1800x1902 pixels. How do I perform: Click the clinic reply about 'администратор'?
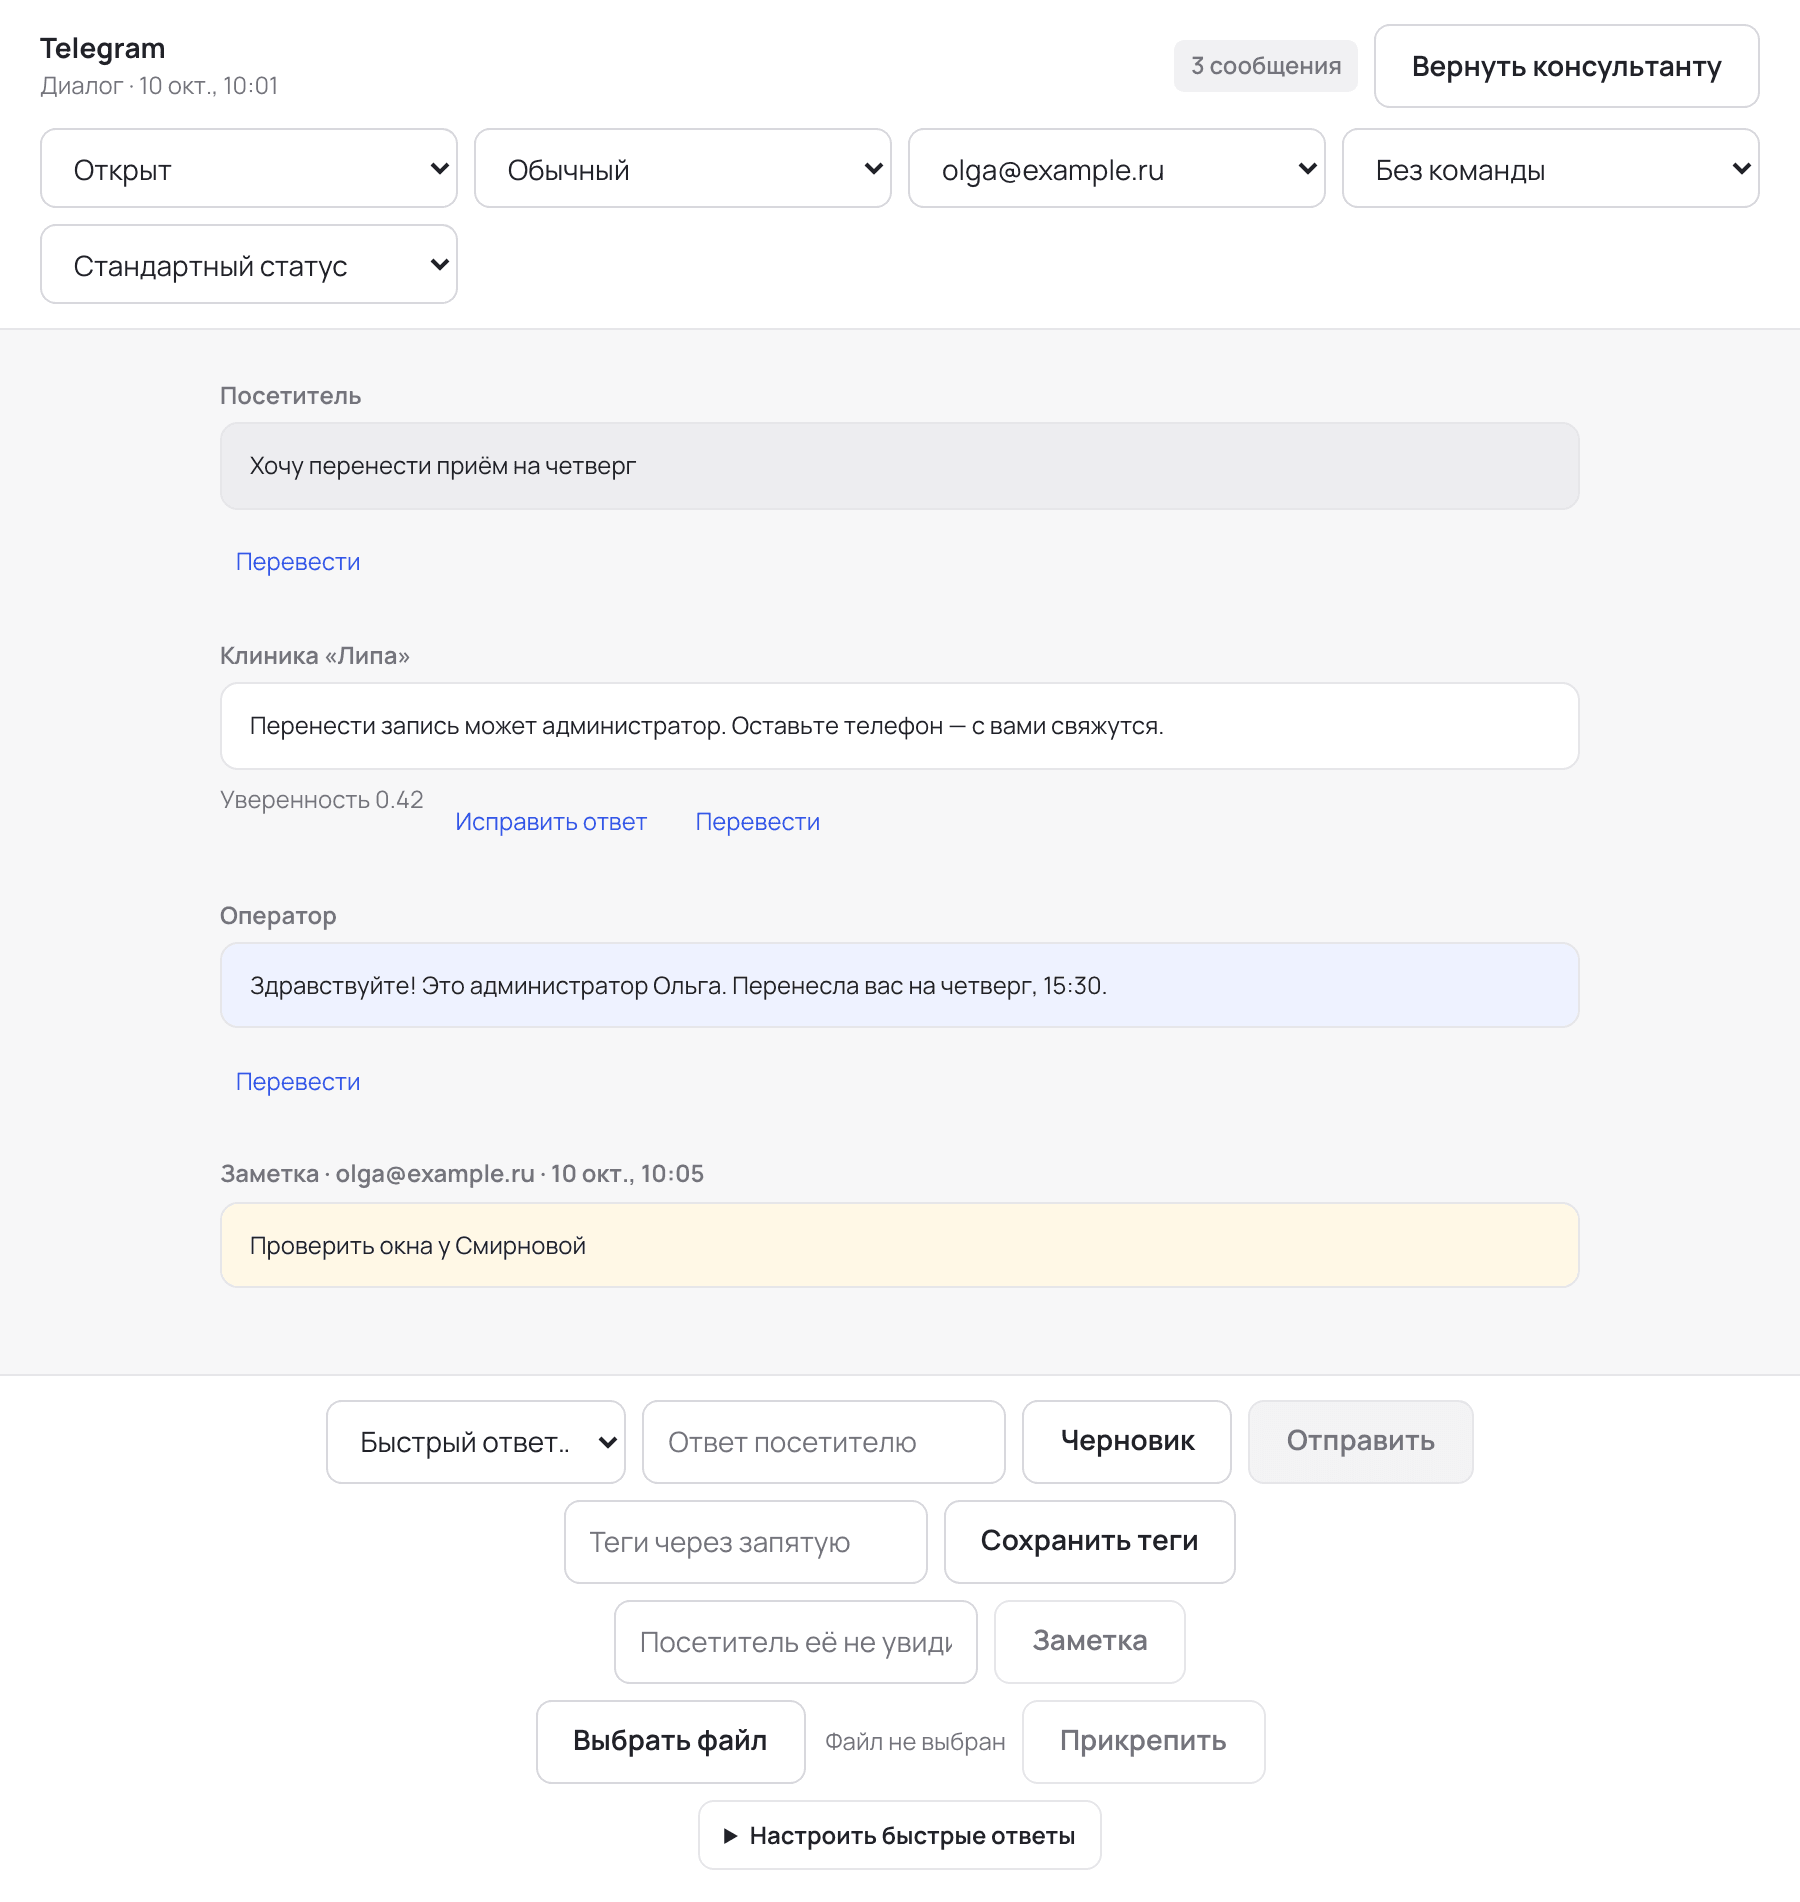(x=900, y=726)
